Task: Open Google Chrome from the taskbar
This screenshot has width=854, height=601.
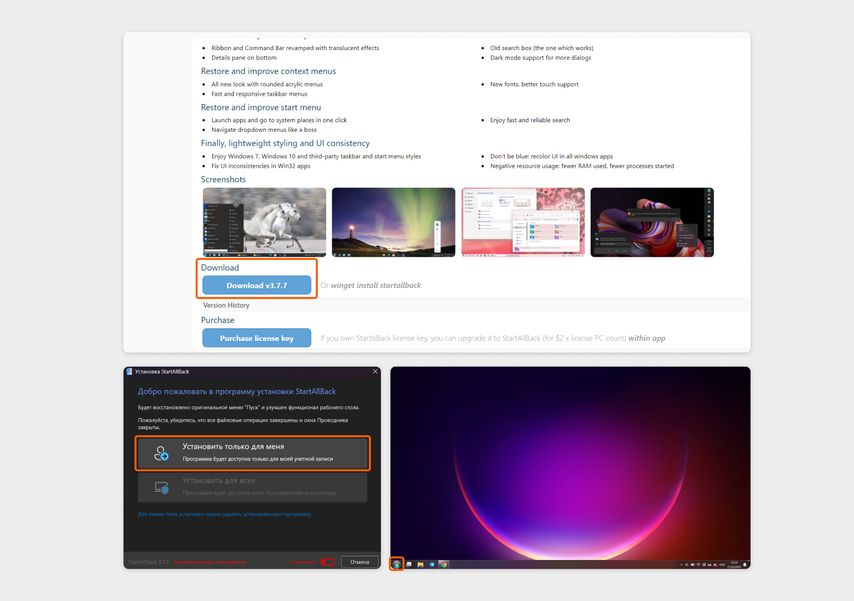Action: click(444, 564)
